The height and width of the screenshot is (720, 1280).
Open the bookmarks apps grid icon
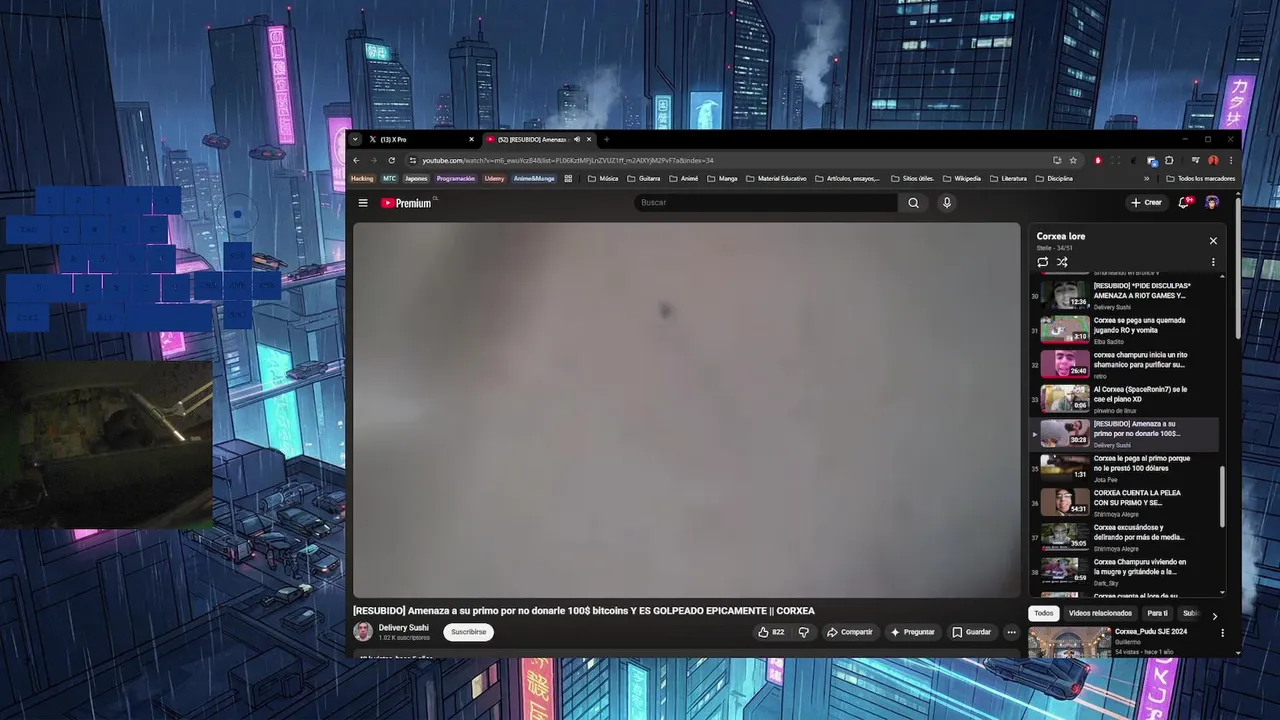point(568,179)
